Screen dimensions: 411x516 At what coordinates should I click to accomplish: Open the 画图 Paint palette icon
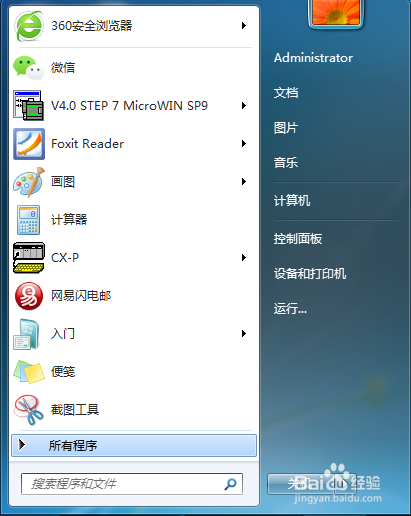click(29, 182)
